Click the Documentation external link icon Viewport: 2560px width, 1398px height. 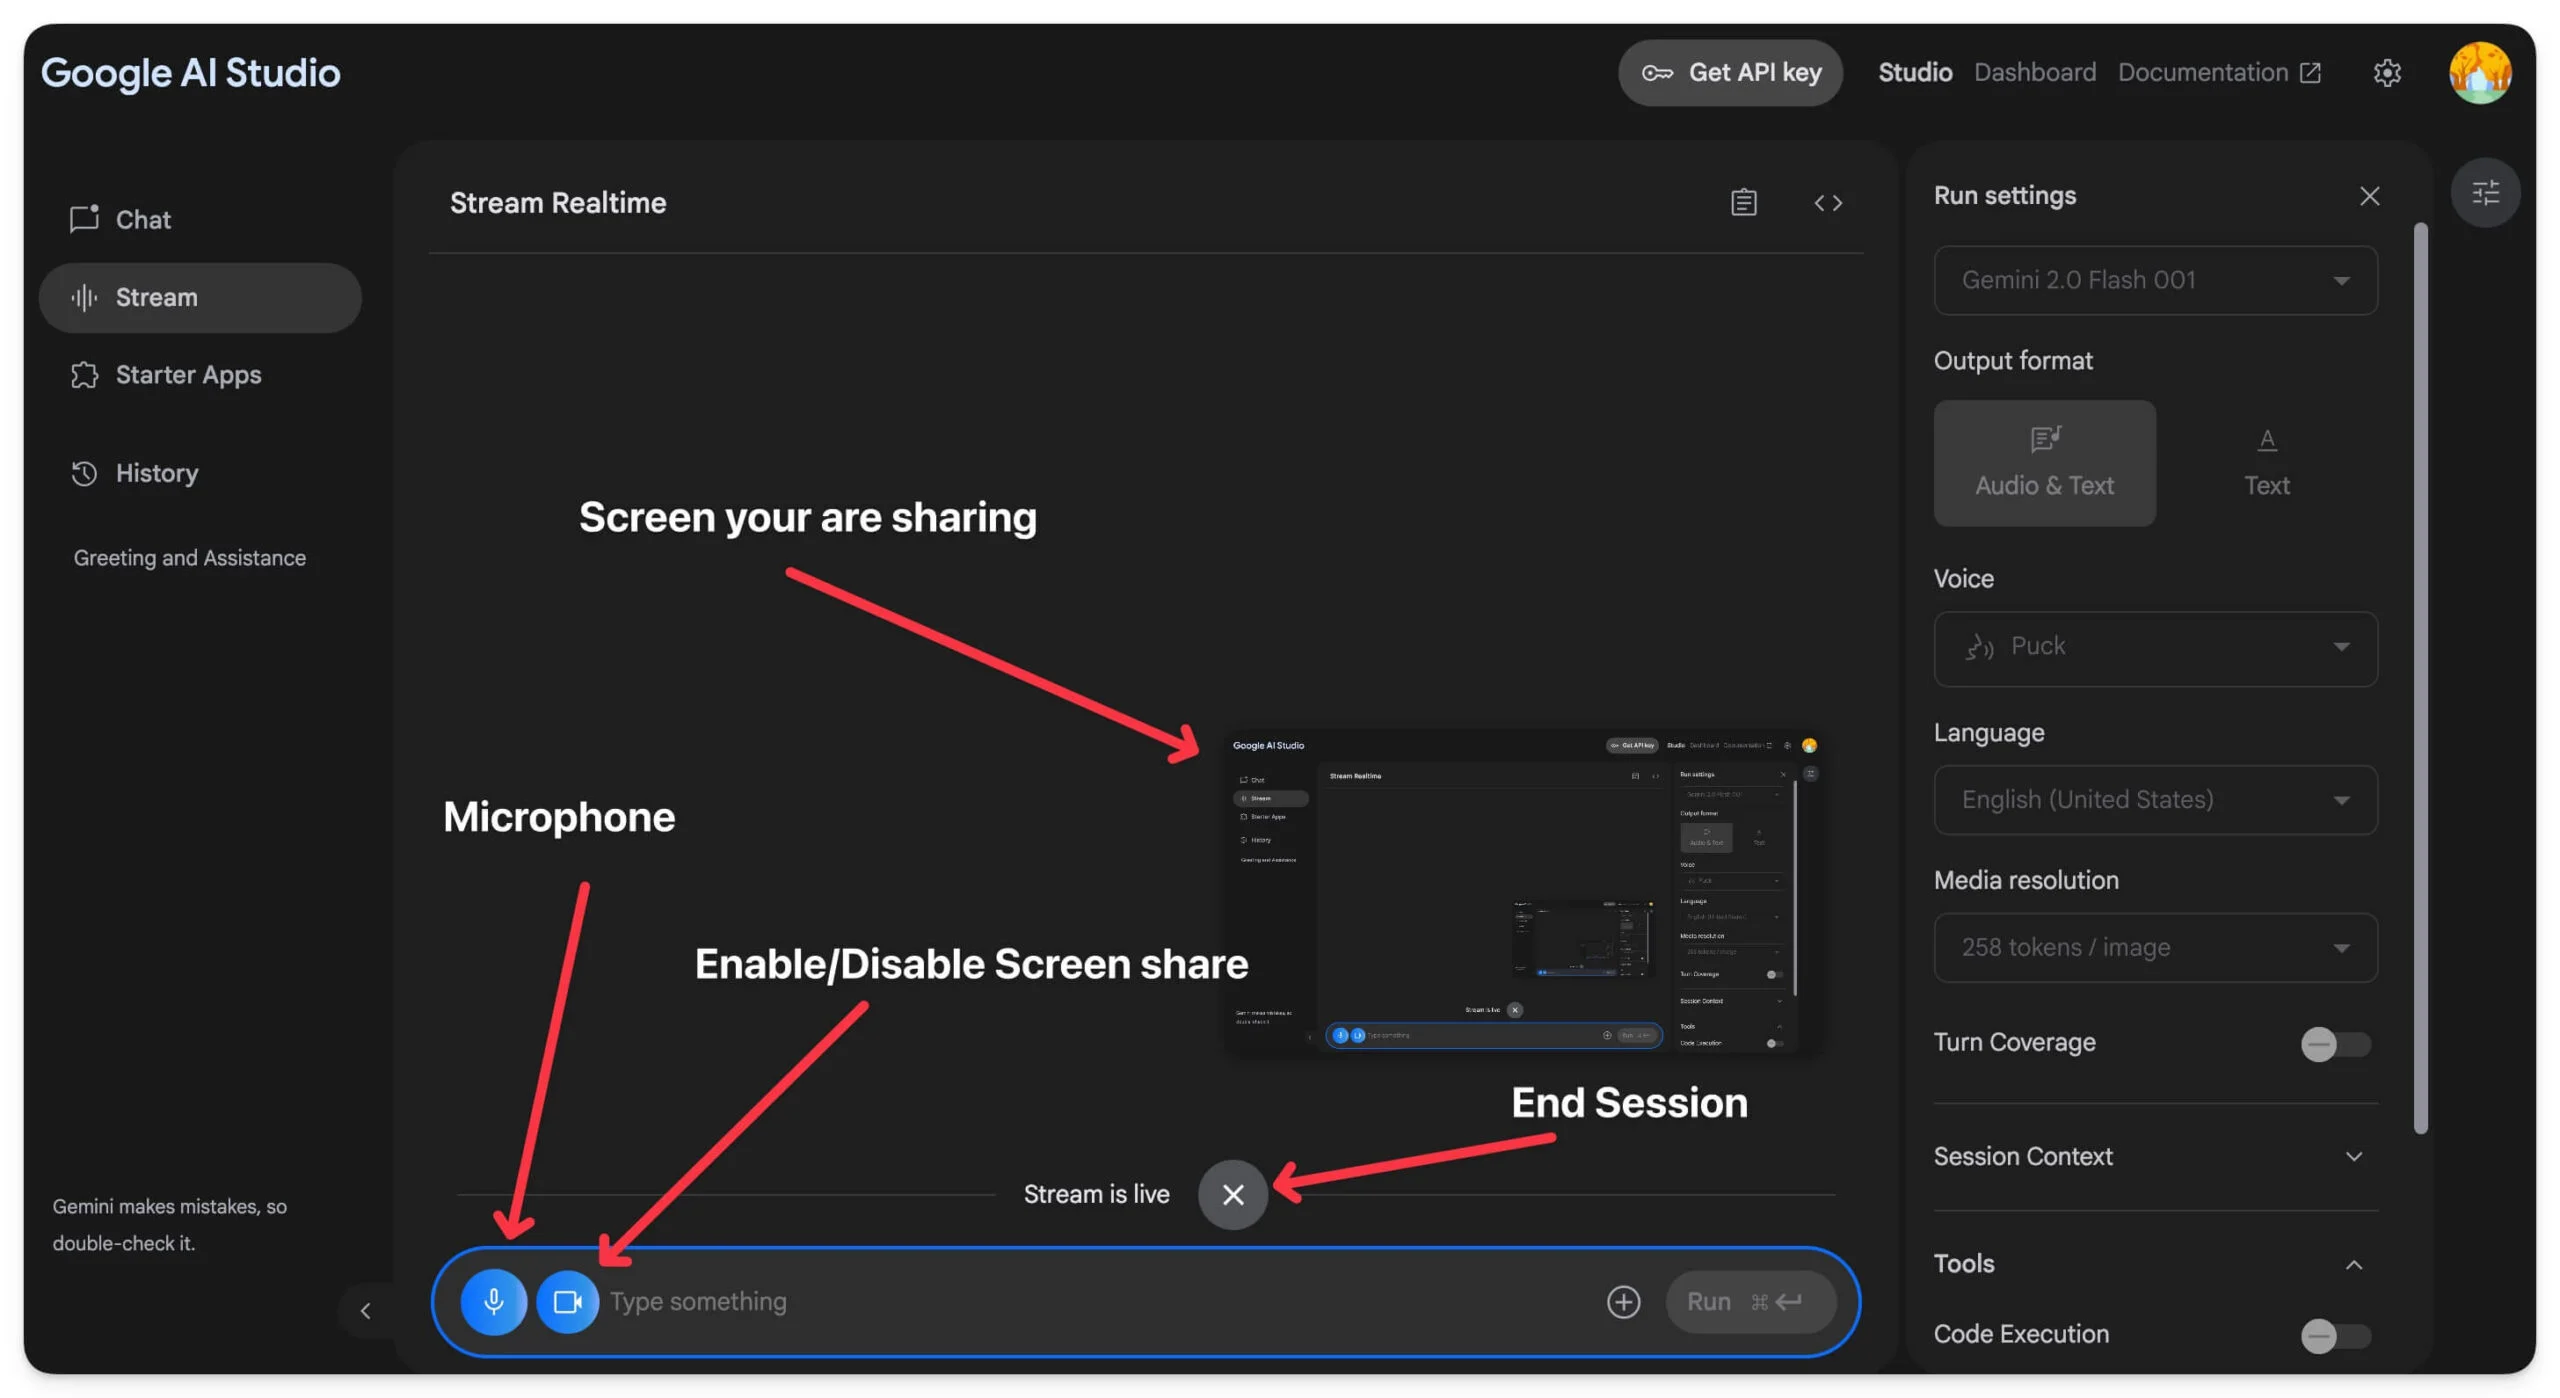2310,72
